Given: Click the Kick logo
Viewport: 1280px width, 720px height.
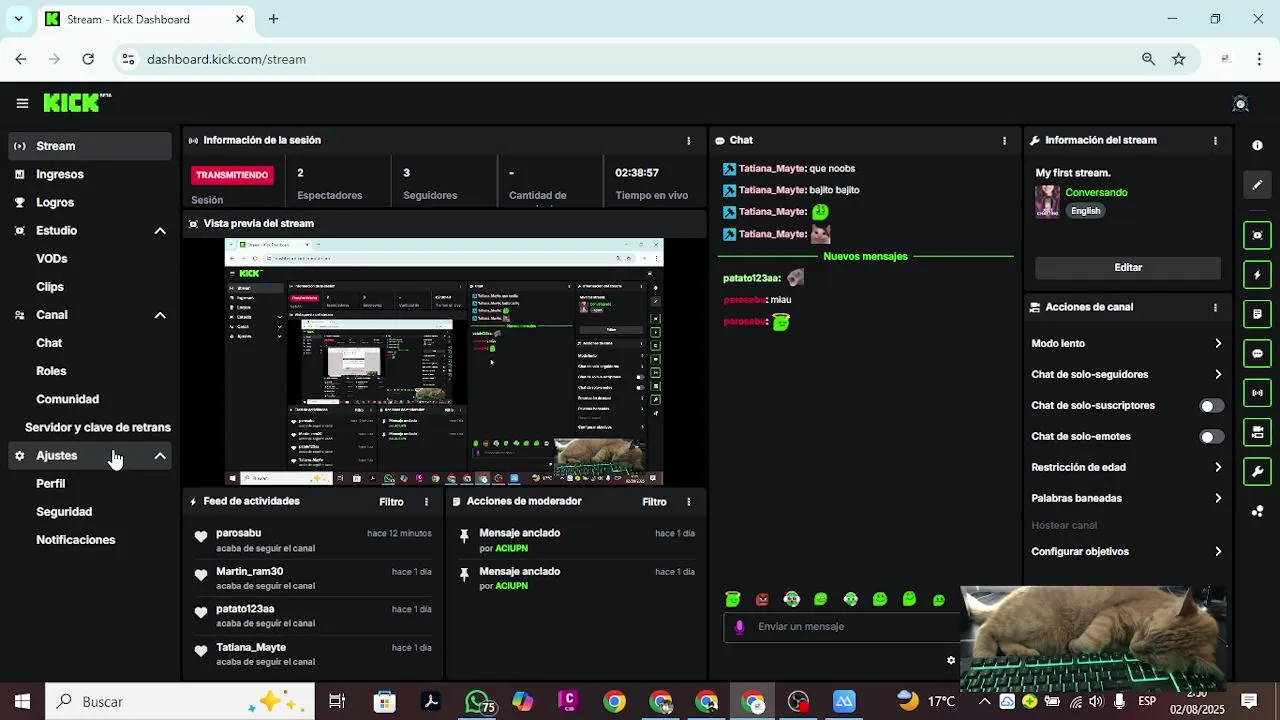Looking at the screenshot, I should (76, 102).
